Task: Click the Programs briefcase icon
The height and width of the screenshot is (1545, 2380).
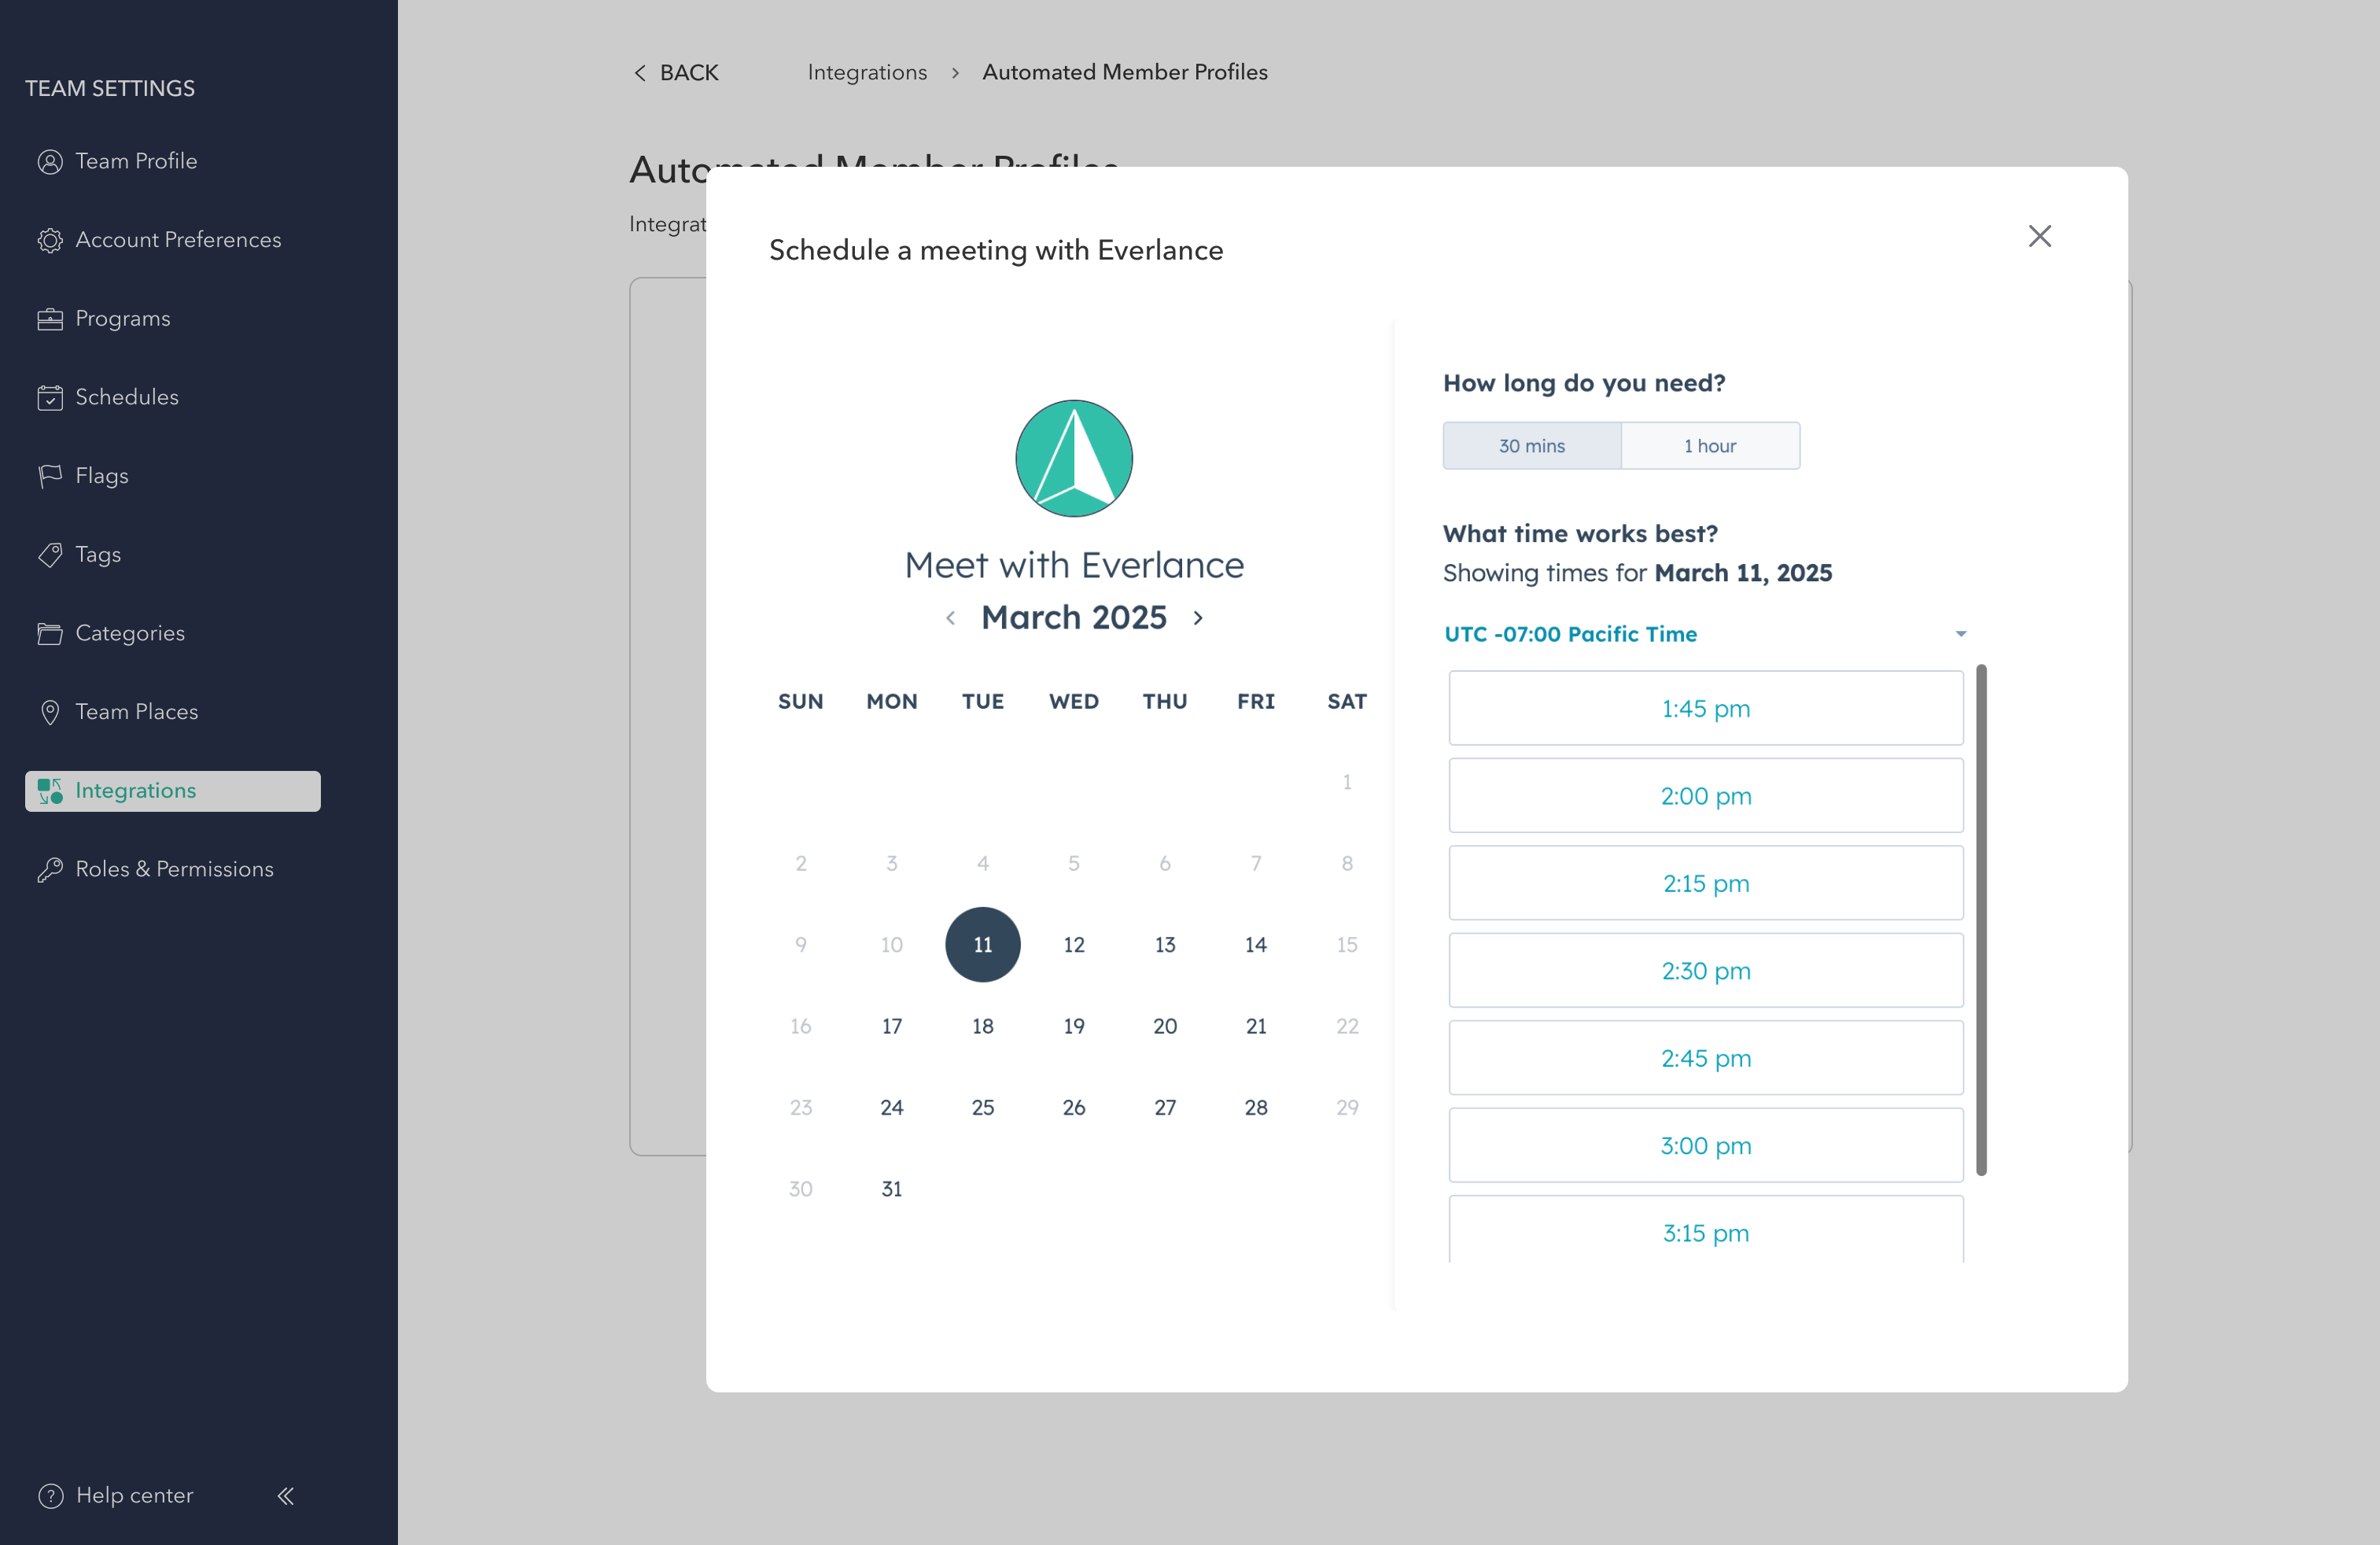Action: click(50, 319)
